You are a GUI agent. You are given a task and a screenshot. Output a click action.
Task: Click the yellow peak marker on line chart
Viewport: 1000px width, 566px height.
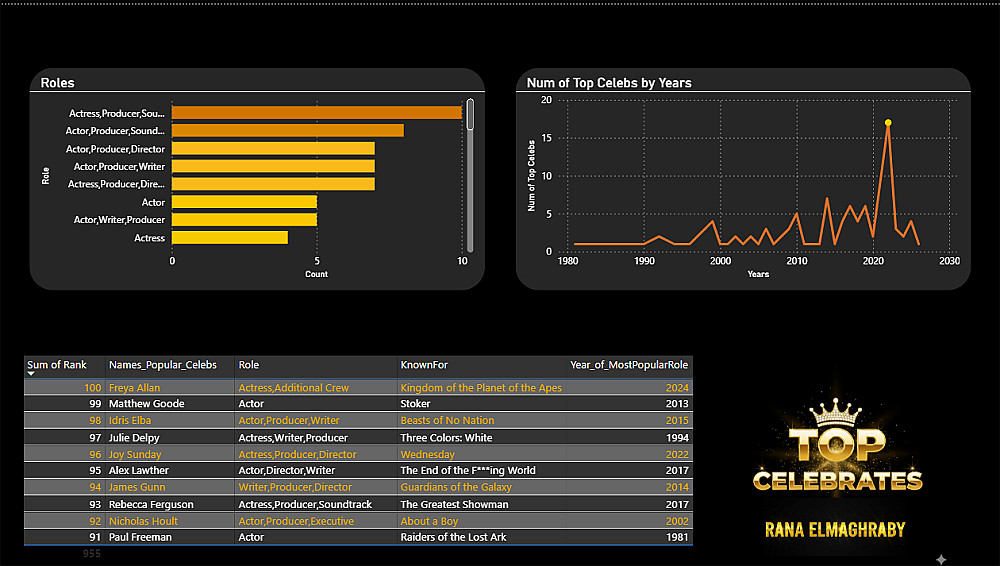(x=888, y=123)
